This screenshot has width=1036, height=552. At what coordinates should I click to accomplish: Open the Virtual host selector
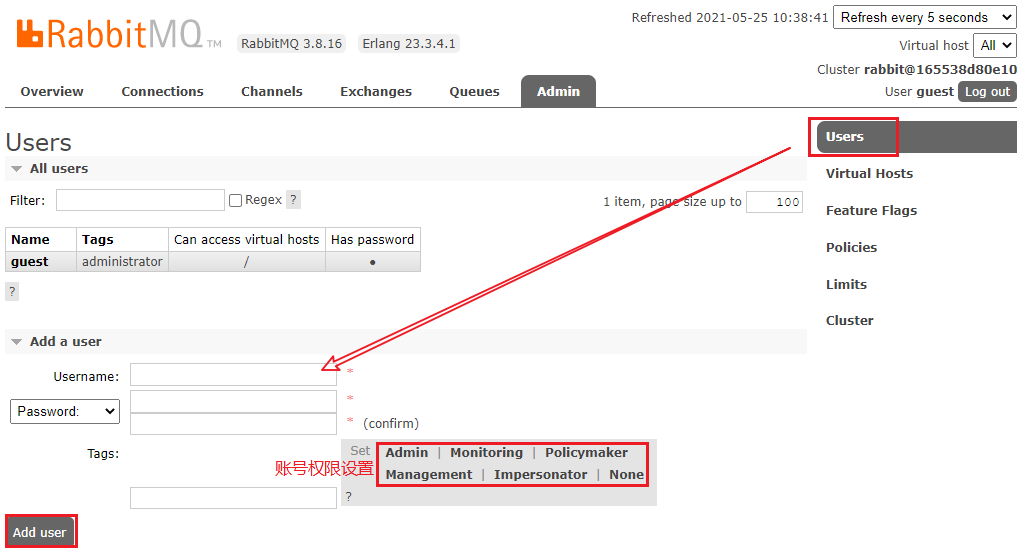click(995, 46)
